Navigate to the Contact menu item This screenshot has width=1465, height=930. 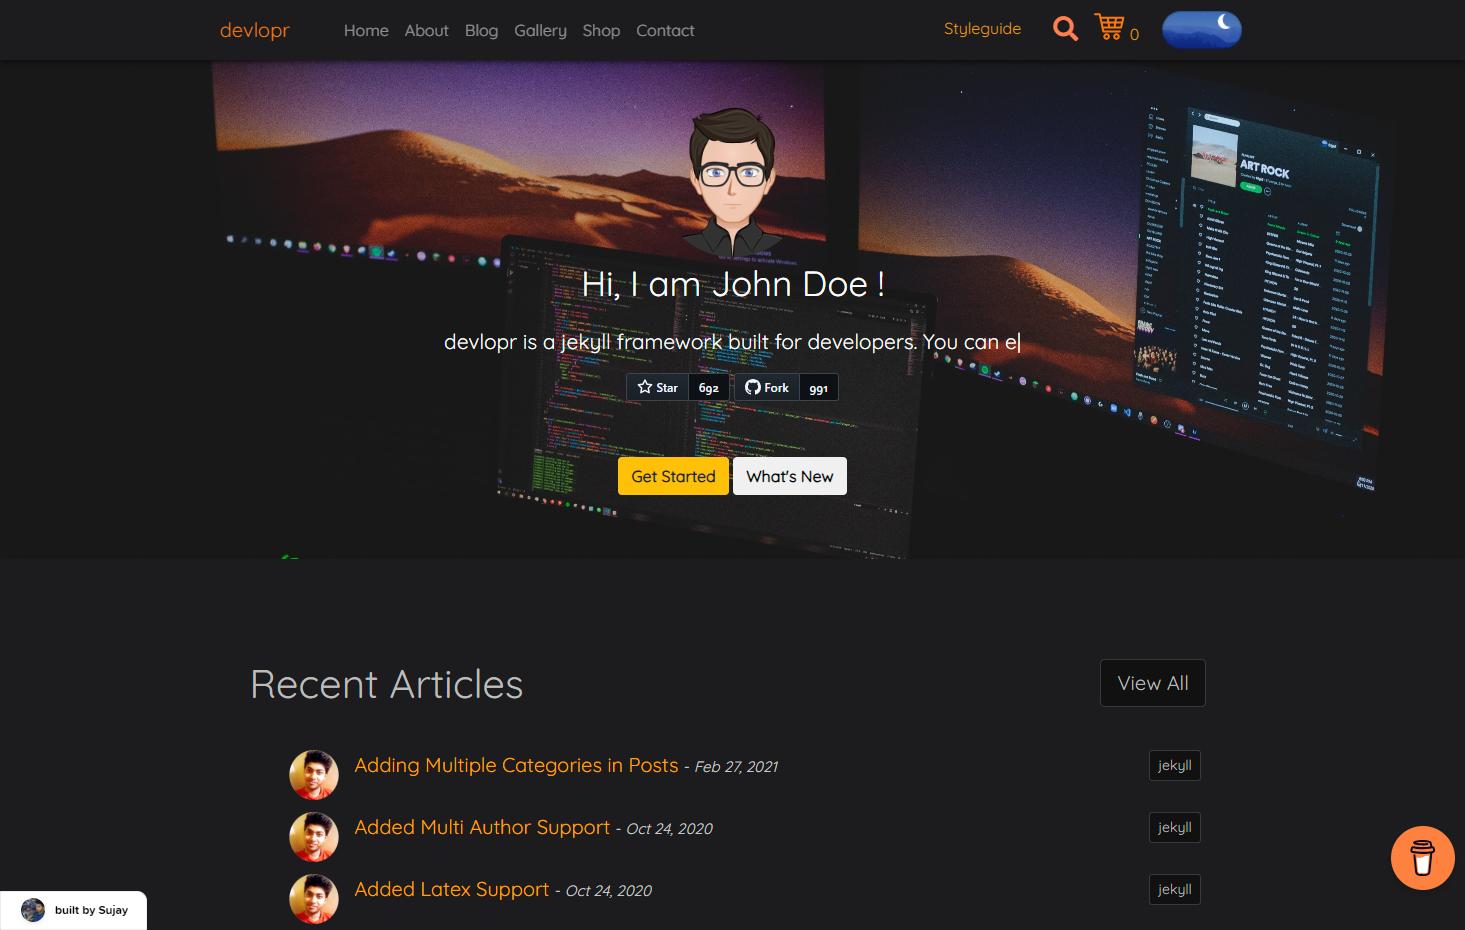tap(664, 31)
